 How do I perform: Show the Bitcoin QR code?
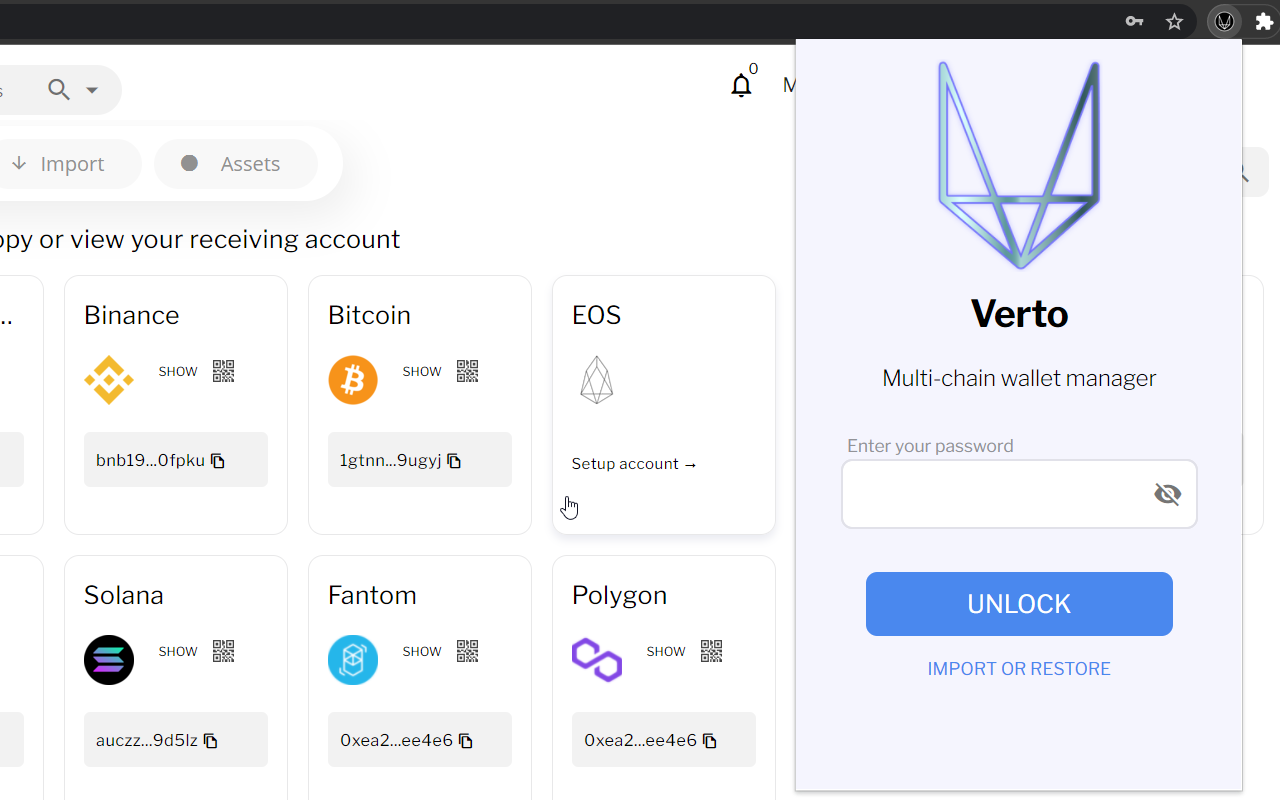click(467, 371)
